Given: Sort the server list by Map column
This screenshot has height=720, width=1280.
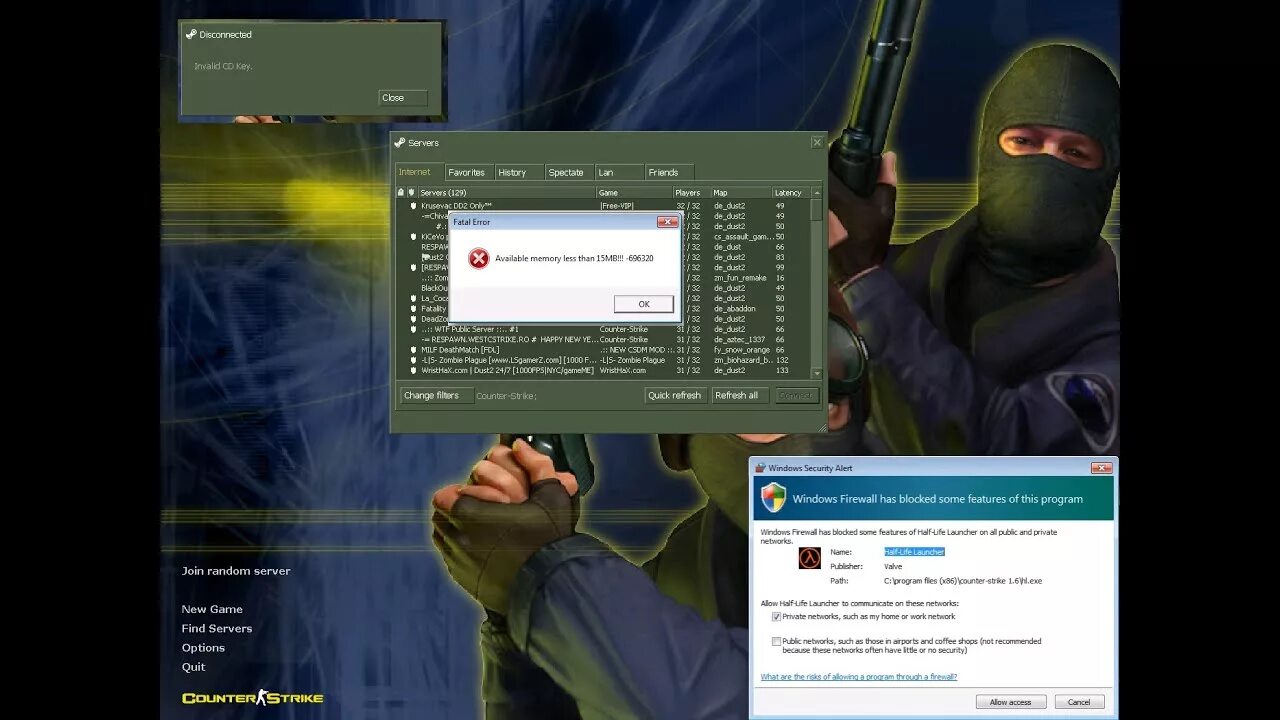Looking at the screenshot, I should tap(741, 192).
